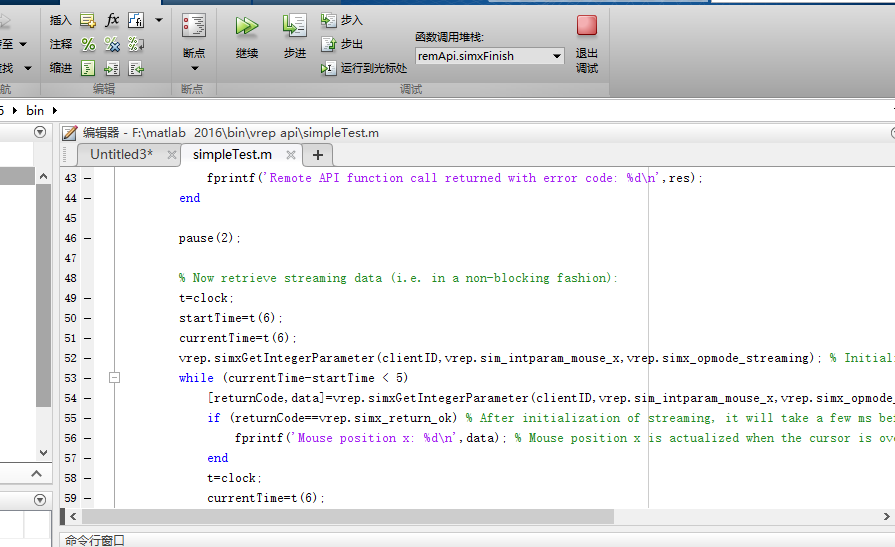Select the simpleTest.m tab
This screenshot has width=895, height=547.
click(232, 155)
